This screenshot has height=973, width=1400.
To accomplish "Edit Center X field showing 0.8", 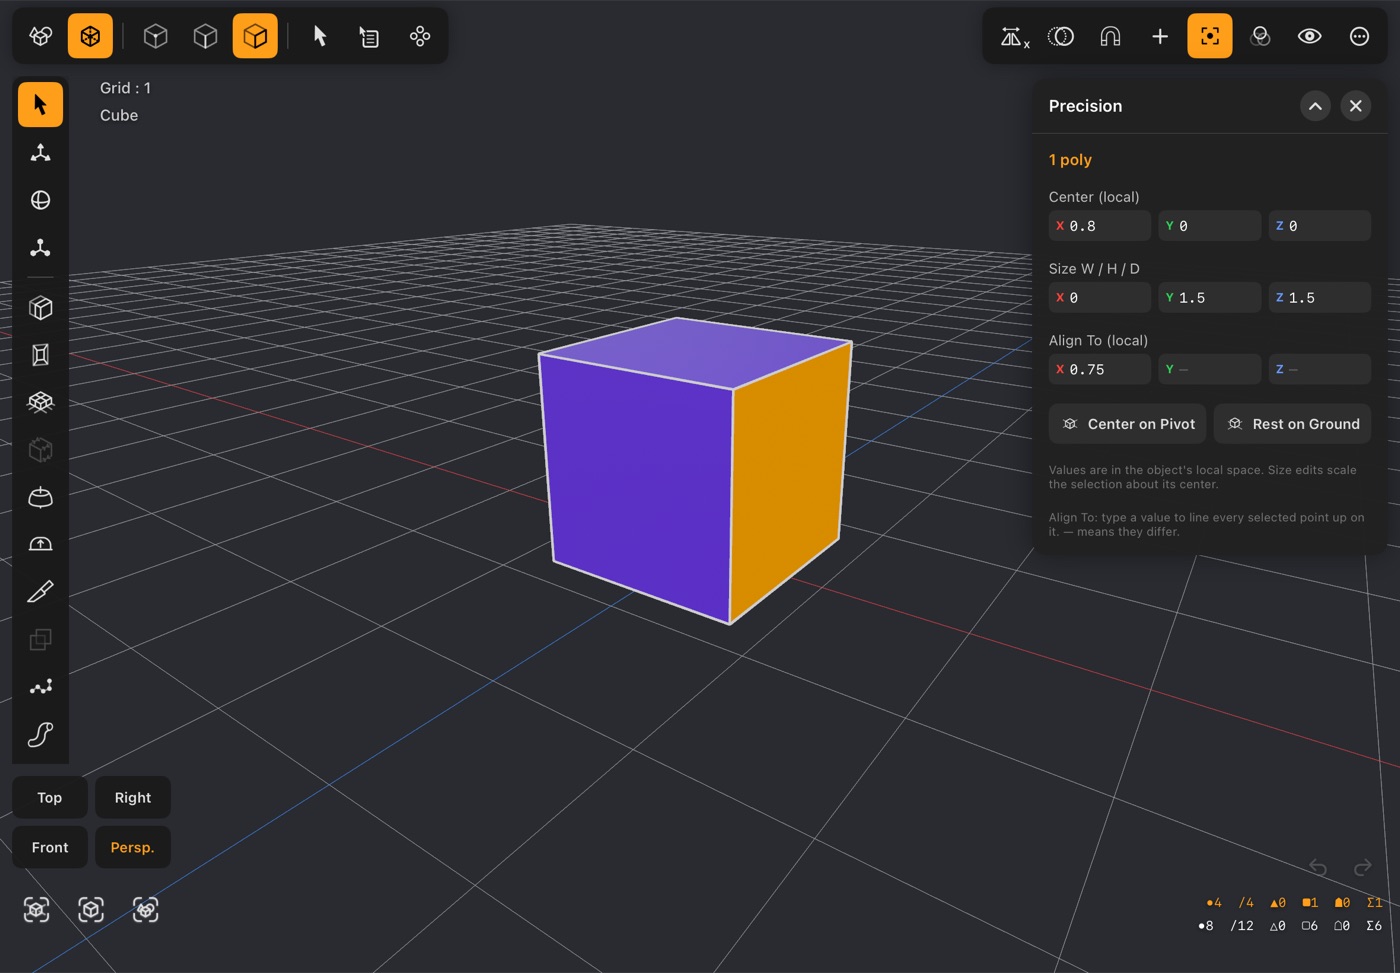I will coord(1100,226).
